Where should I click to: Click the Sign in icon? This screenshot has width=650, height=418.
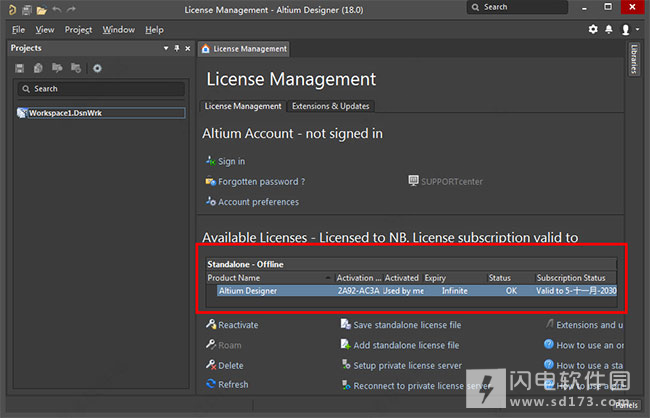coord(211,160)
